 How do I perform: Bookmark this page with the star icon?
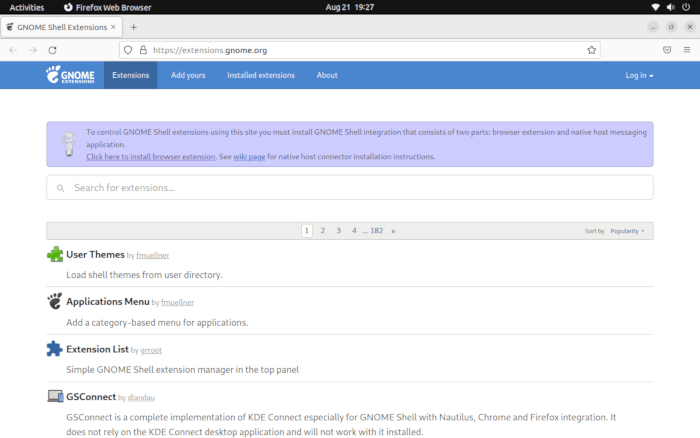point(592,50)
